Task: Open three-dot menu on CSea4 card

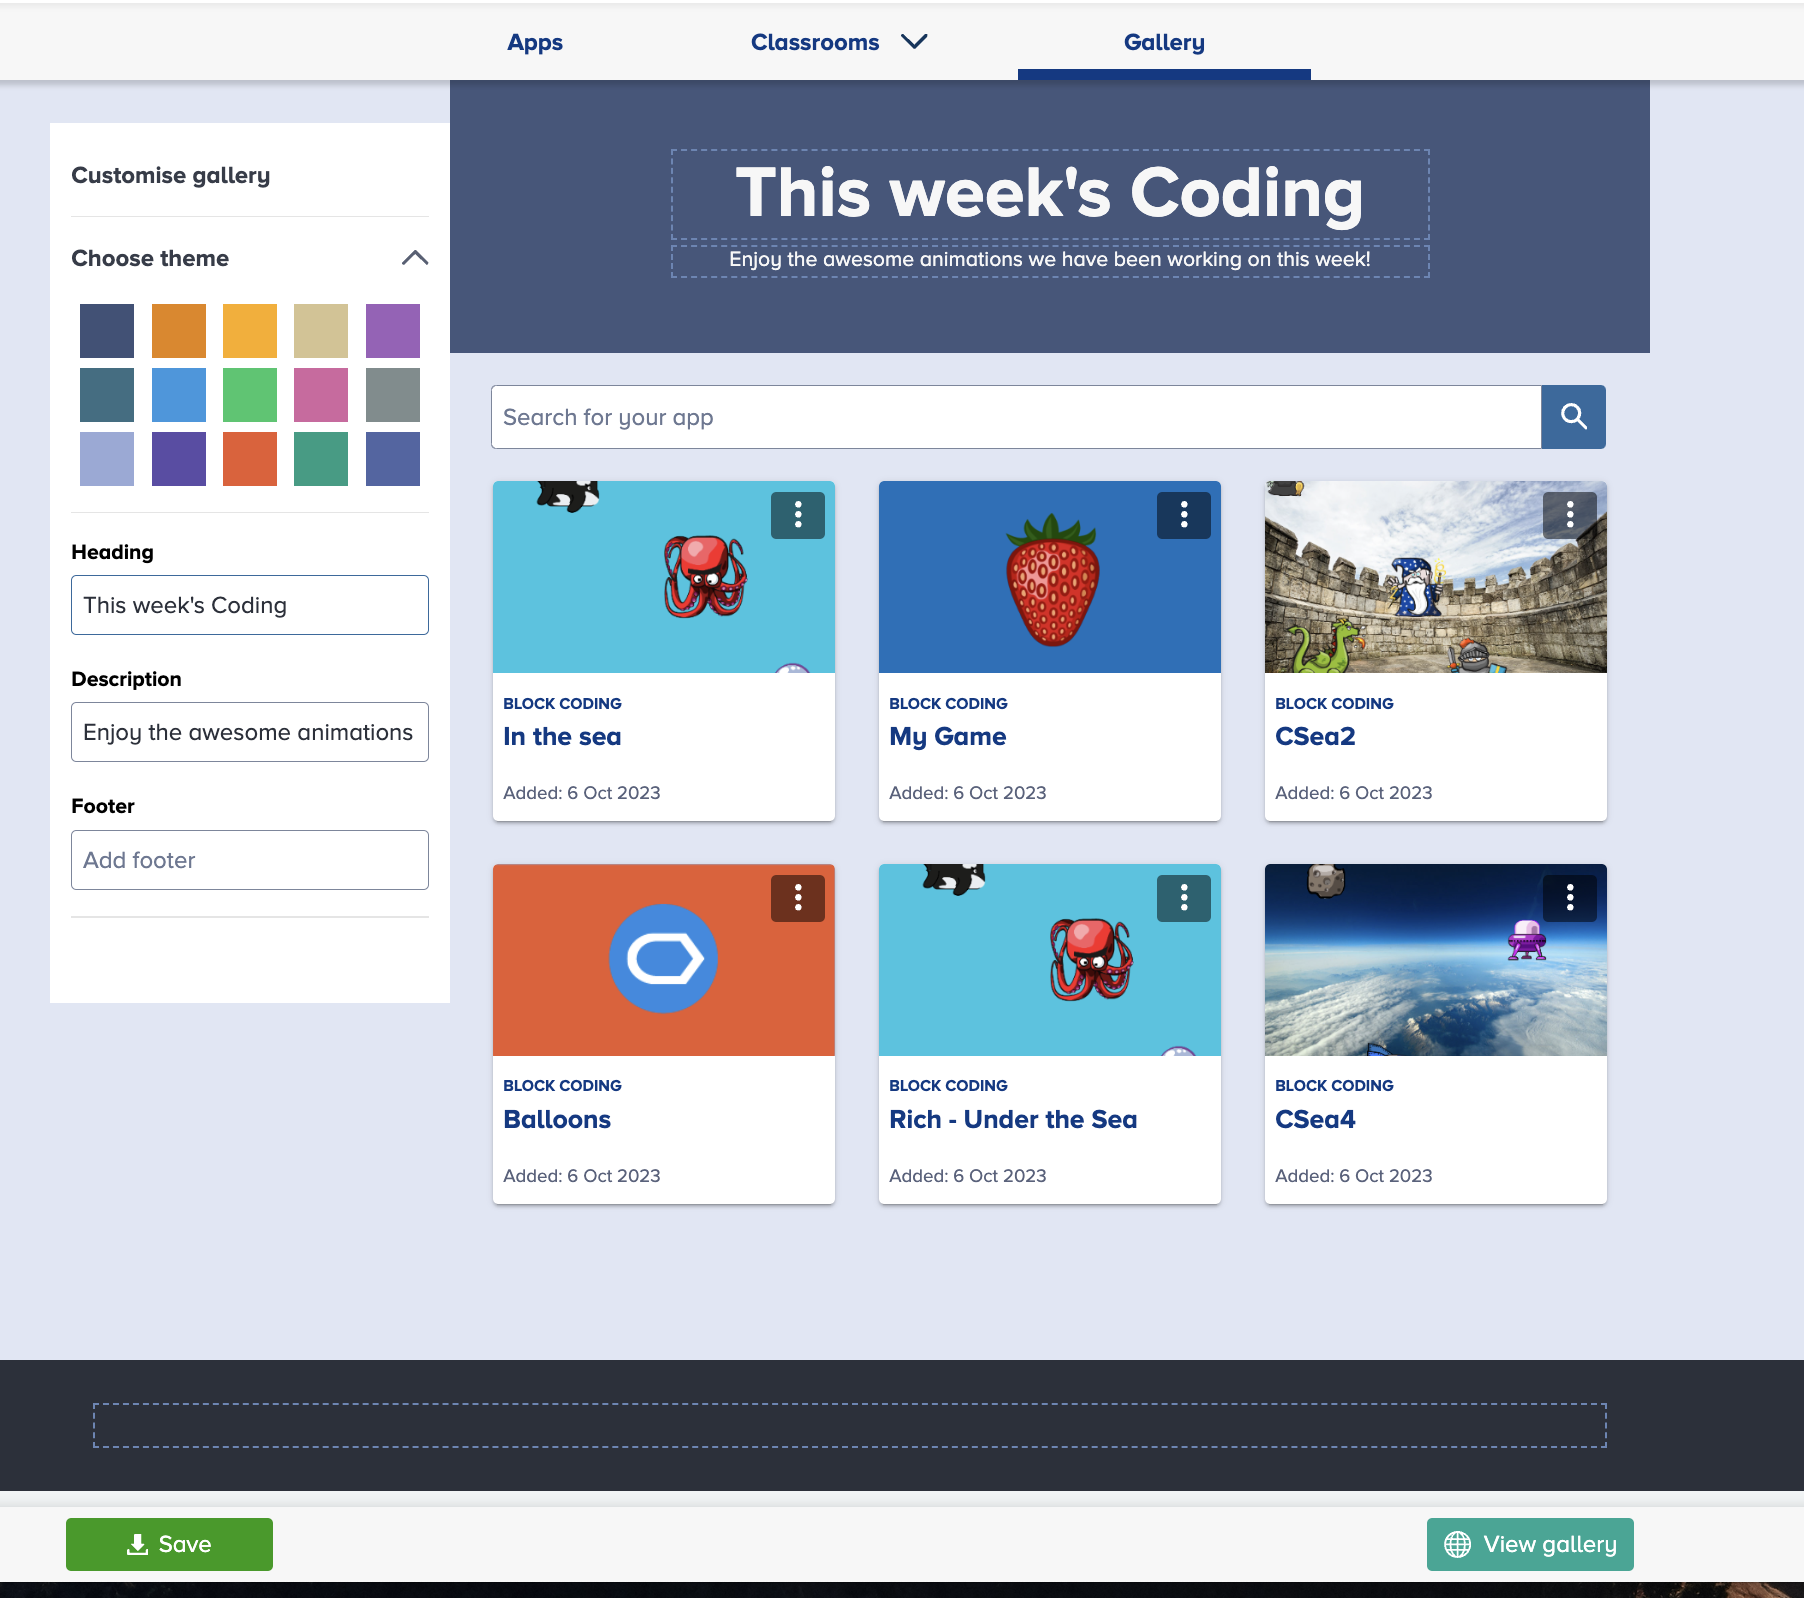Action: pos(1569,898)
